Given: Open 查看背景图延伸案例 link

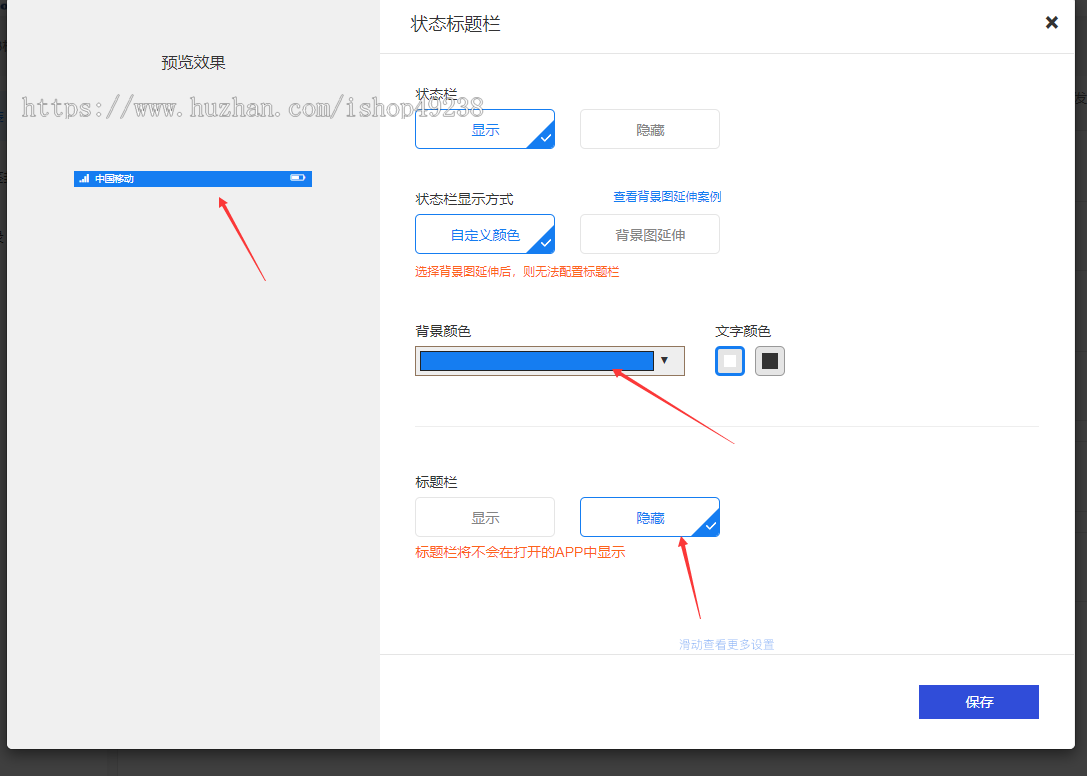Looking at the screenshot, I should (x=667, y=197).
